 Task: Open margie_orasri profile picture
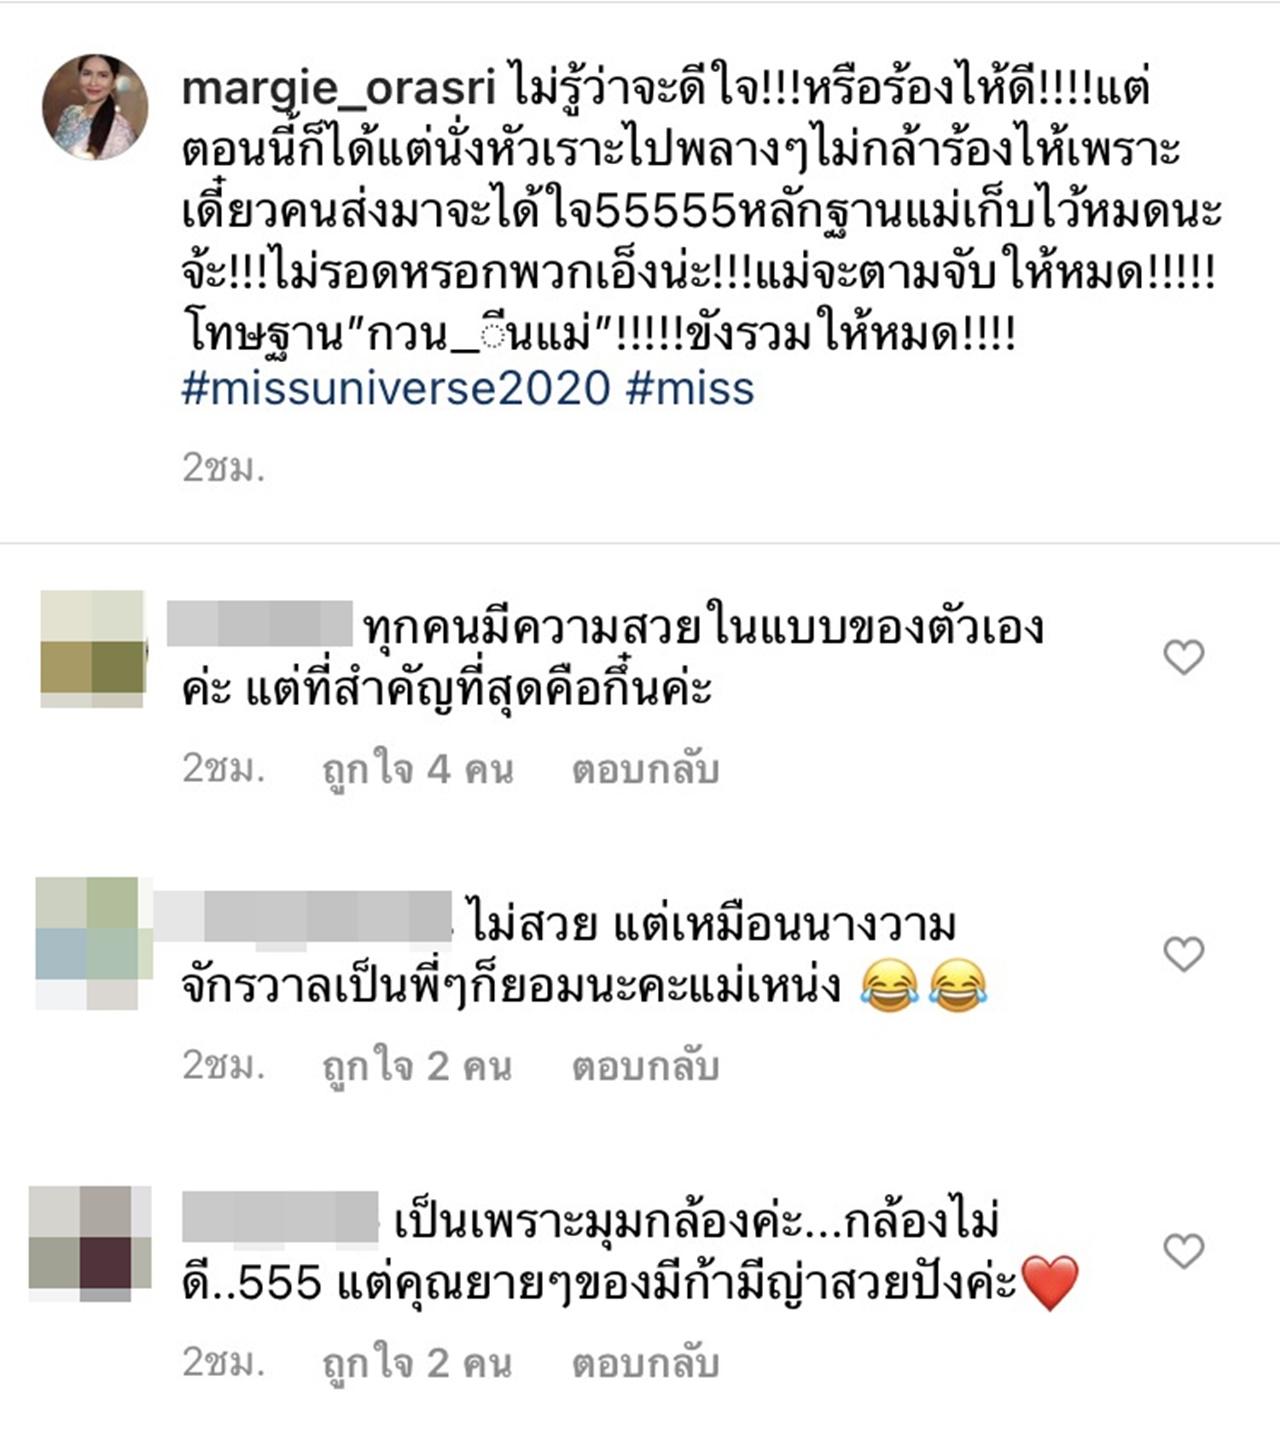[x=95, y=107]
